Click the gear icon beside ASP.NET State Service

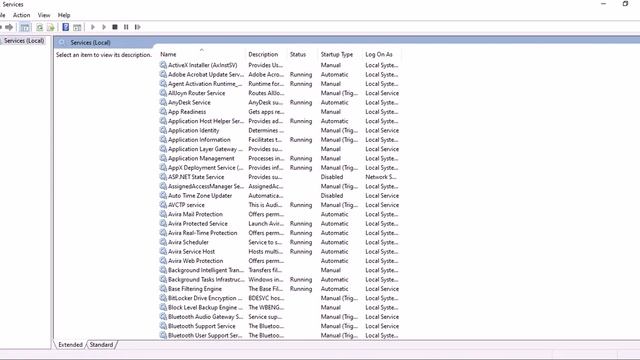[x=163, y=177]
